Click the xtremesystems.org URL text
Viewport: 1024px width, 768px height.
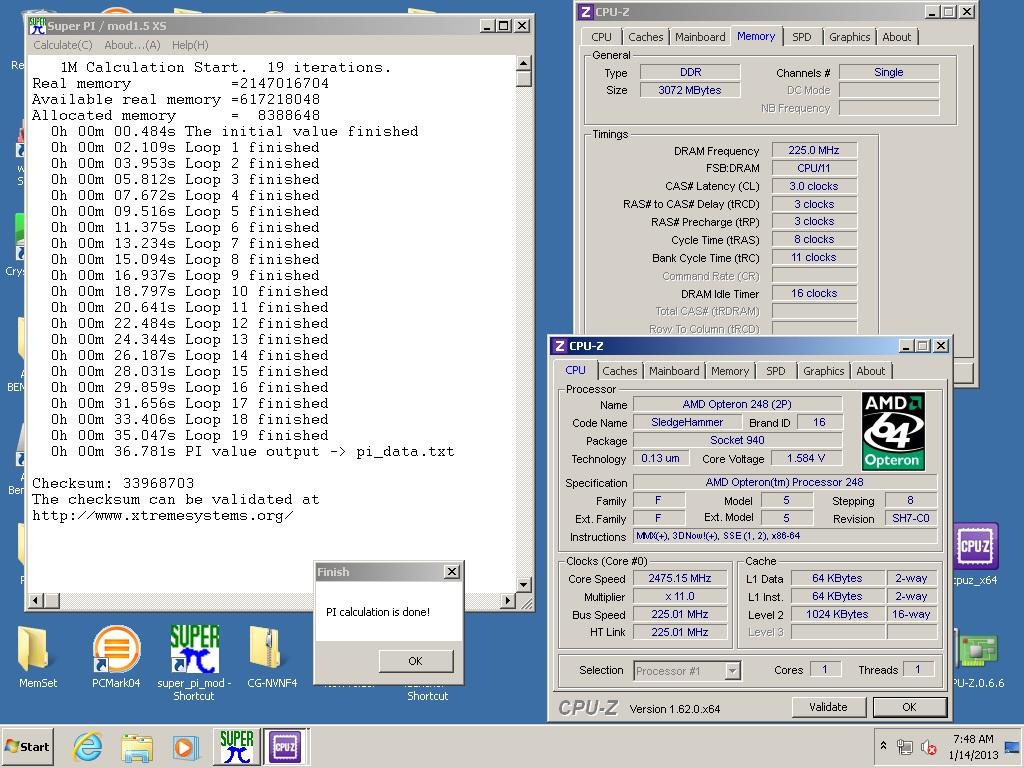[163, 515]
